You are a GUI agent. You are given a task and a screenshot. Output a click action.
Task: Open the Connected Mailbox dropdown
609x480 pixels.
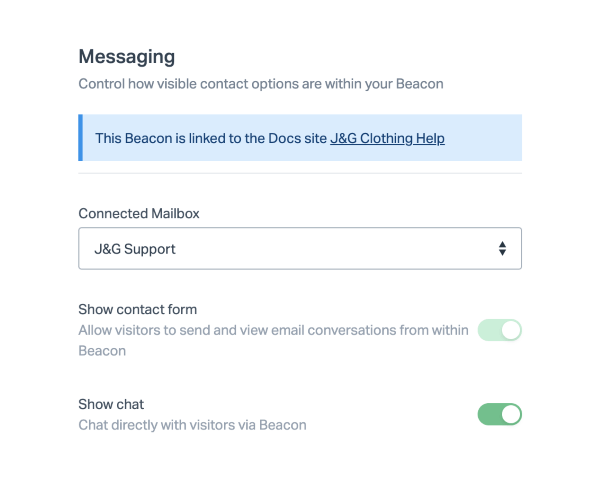click(x=300, y=249)
